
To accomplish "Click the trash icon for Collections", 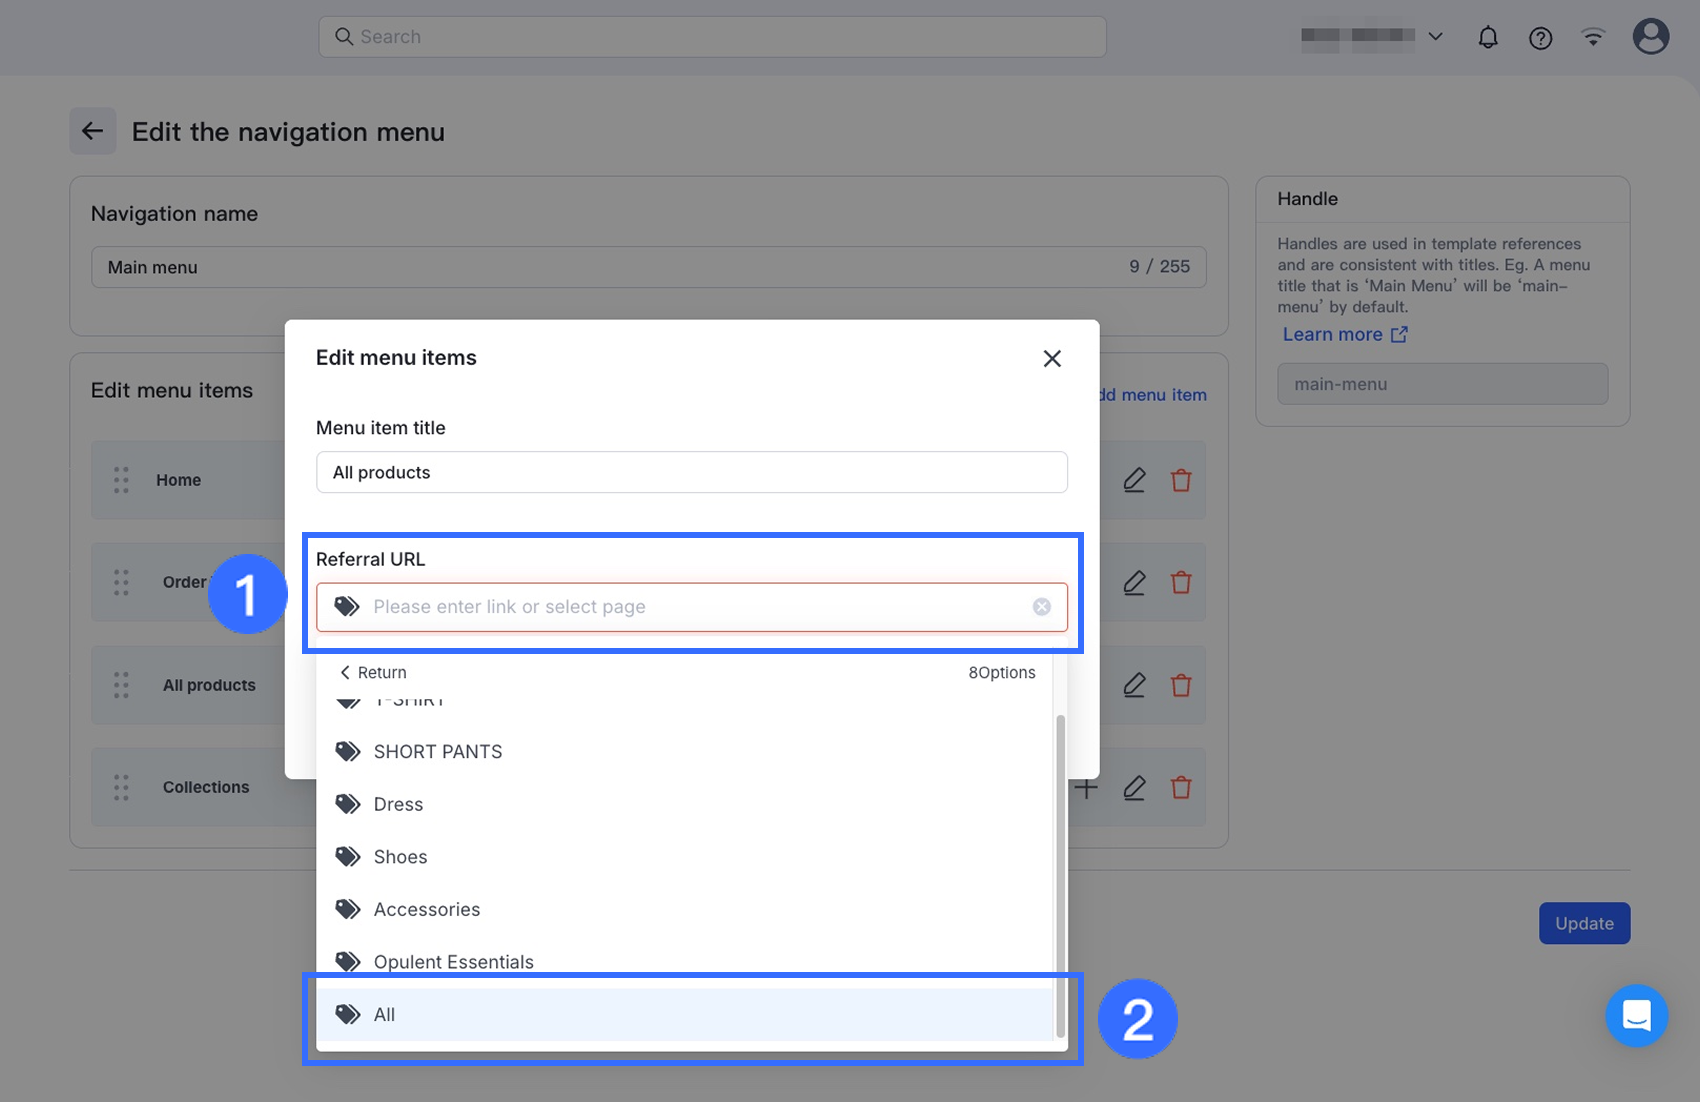I will [1181, 787].
